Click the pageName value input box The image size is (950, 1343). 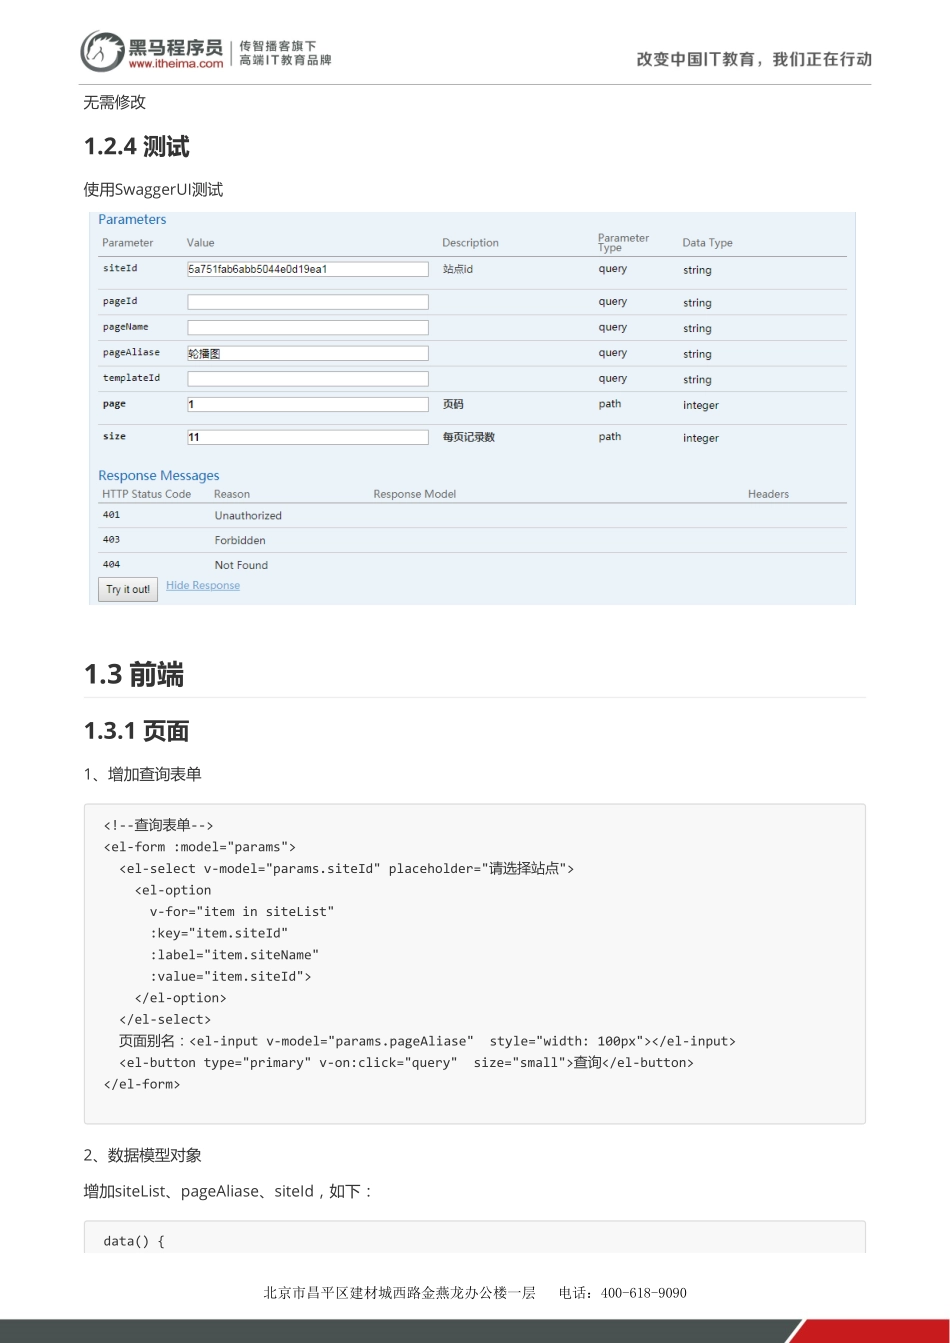[x=307, y=327]
